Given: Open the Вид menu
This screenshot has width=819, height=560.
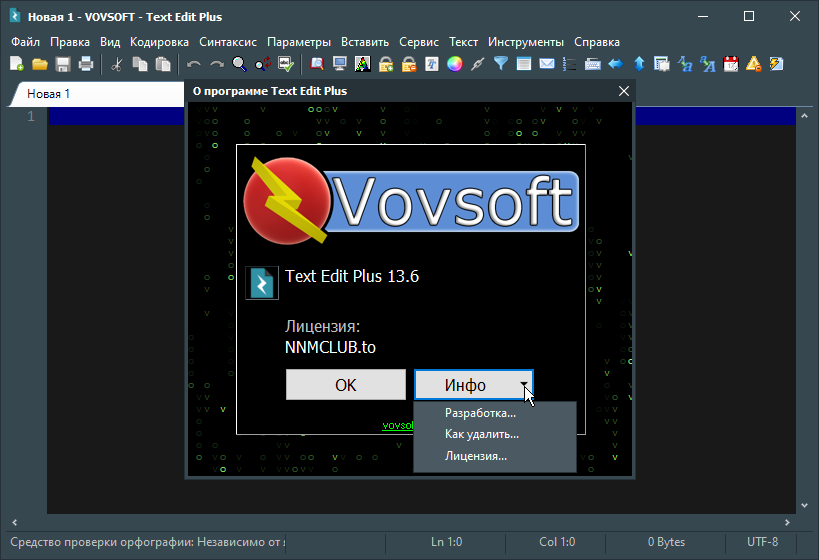Looking at the screenshot, I should tap(110, 42).
